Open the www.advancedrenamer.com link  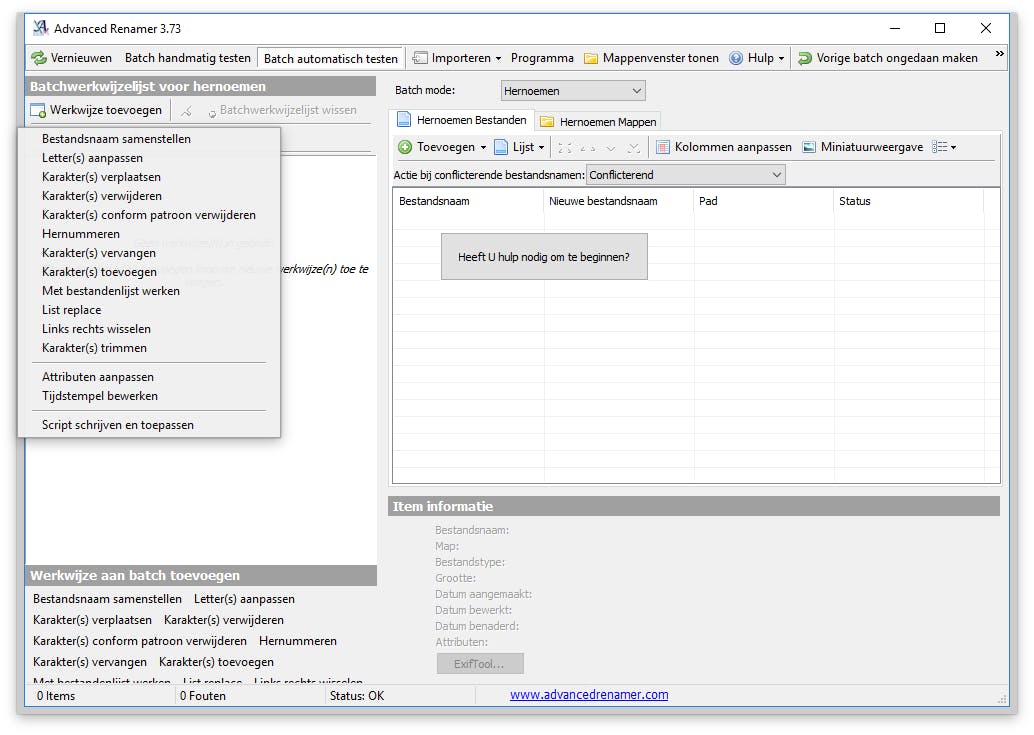pyautogui.click(x=589, y=695)
